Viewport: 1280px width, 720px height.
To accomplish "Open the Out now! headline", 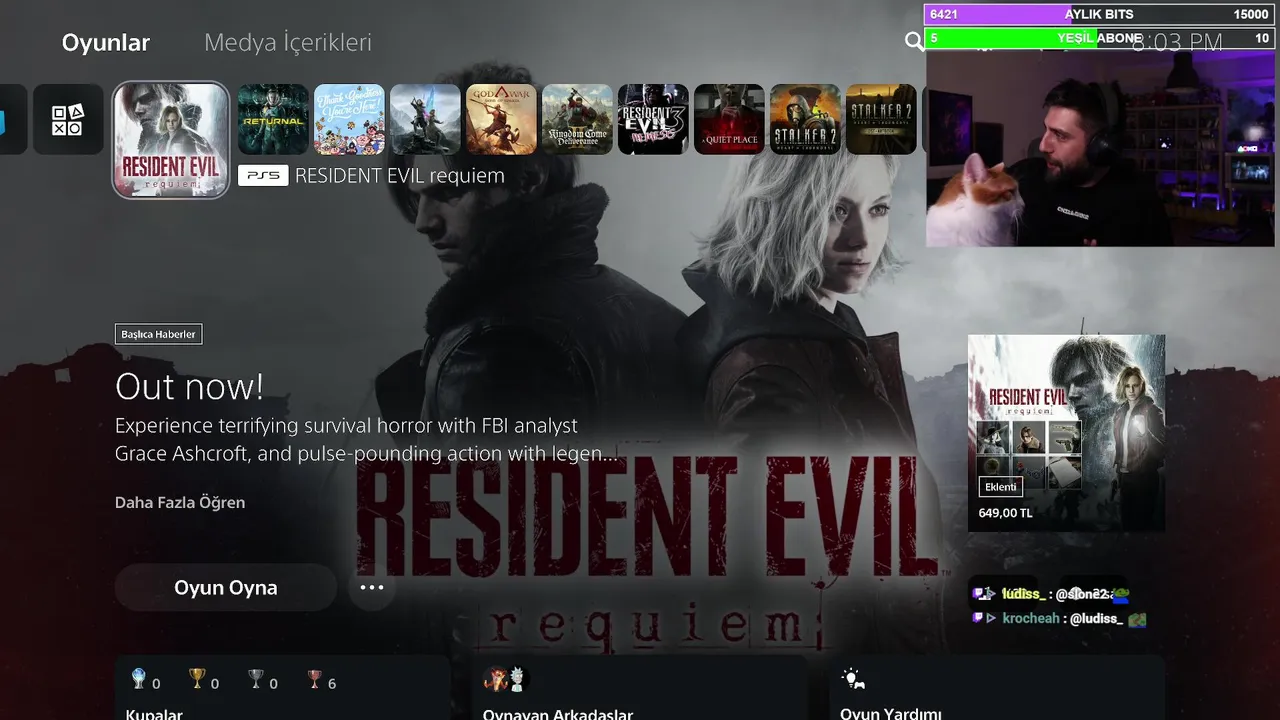I will [189, 386].
